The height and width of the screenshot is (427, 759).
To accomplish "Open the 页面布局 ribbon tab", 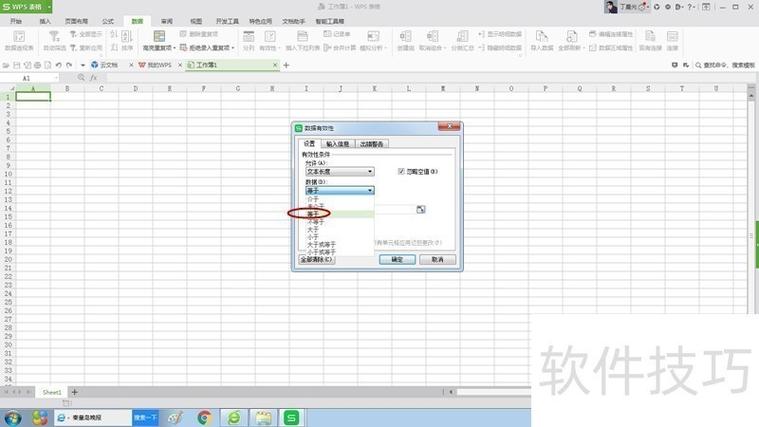I will coord(76,21).
